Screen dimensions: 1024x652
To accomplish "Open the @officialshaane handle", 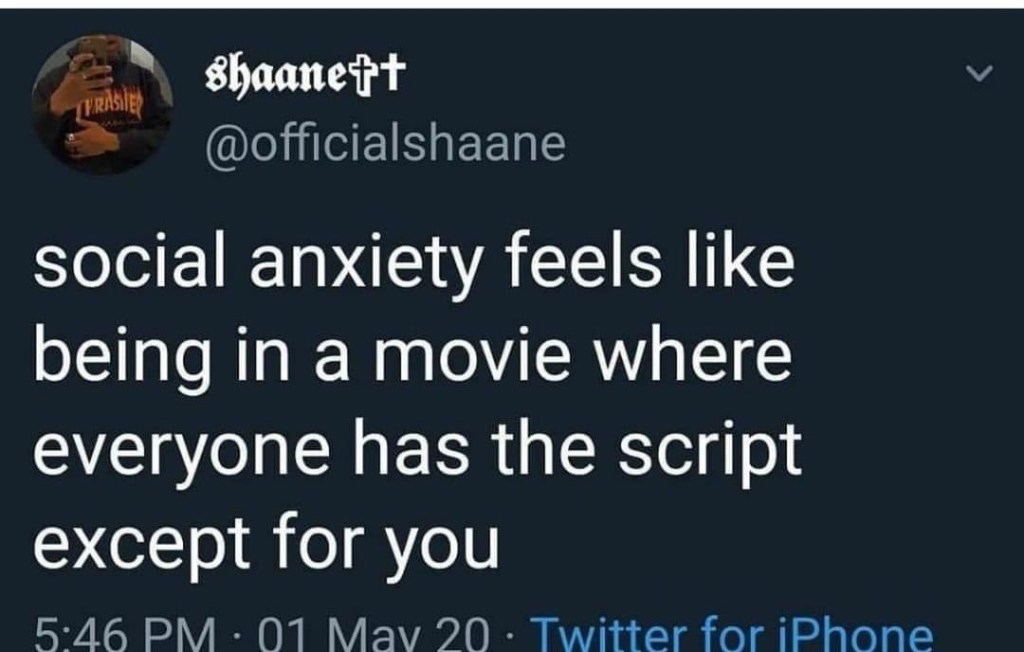I will pyautogui.click(x=385, y=144).
